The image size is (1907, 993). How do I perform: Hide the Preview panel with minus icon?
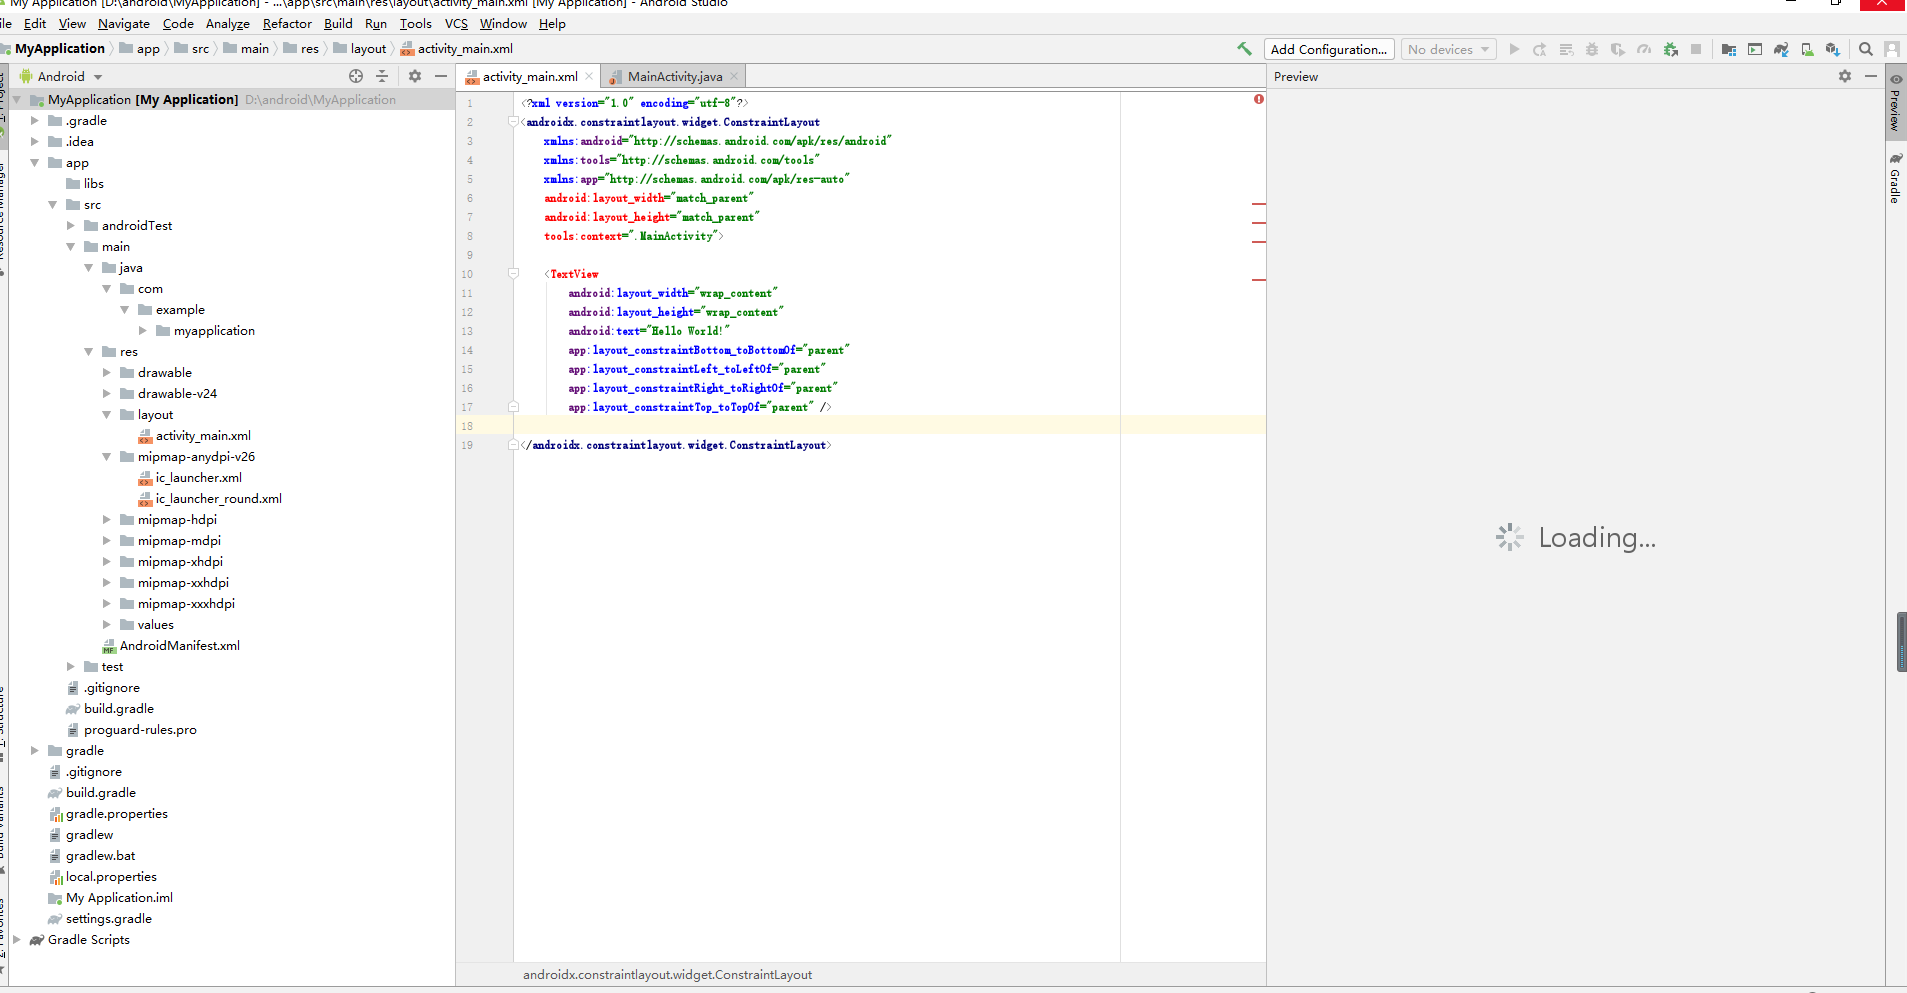pyautogui.click(x=1871, y=76)
